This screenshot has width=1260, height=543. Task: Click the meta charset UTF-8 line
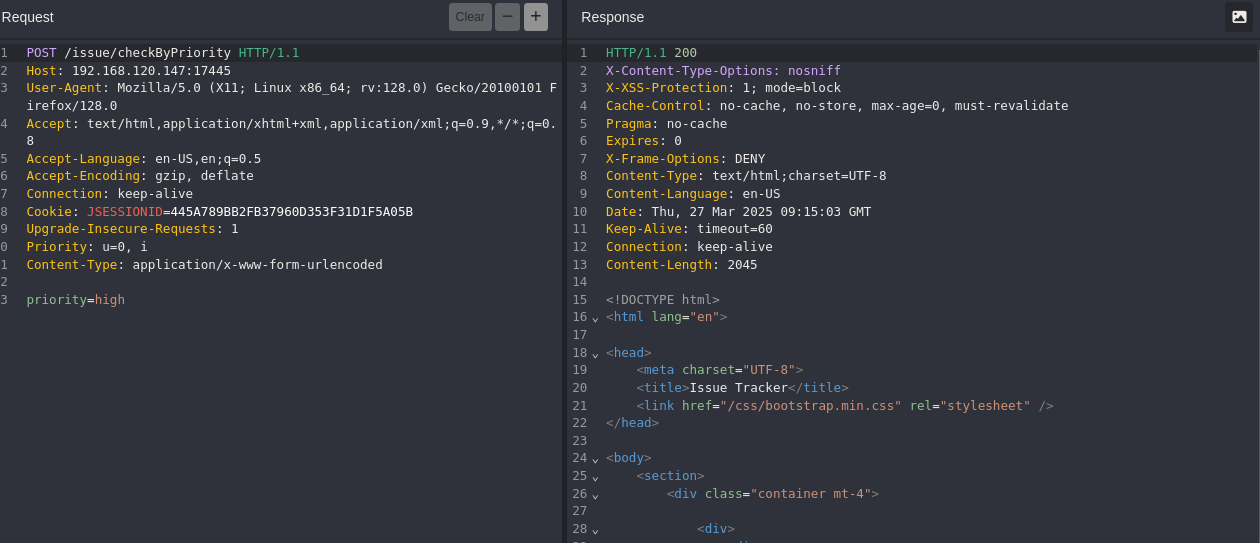tap(720, 370)
